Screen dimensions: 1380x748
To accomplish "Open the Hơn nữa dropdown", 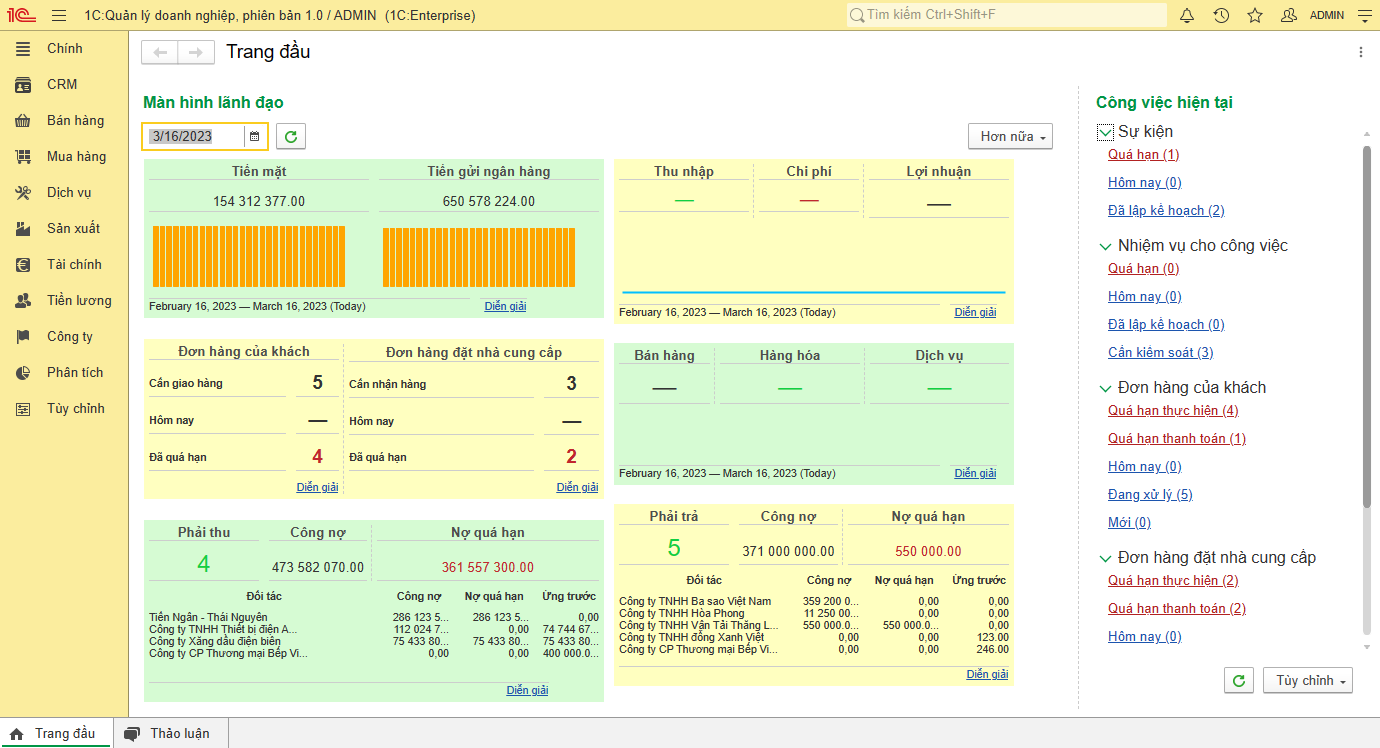I will (x=1010, y=136).
